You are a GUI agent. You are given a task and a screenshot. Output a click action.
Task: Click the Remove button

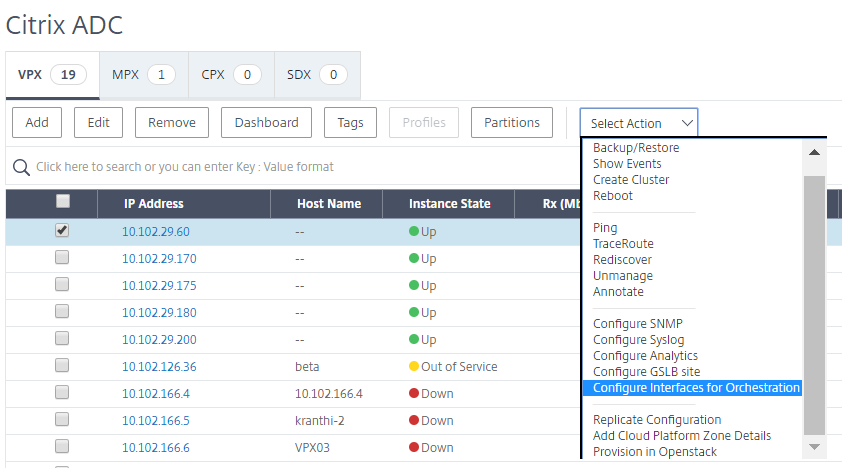(172, 122)
